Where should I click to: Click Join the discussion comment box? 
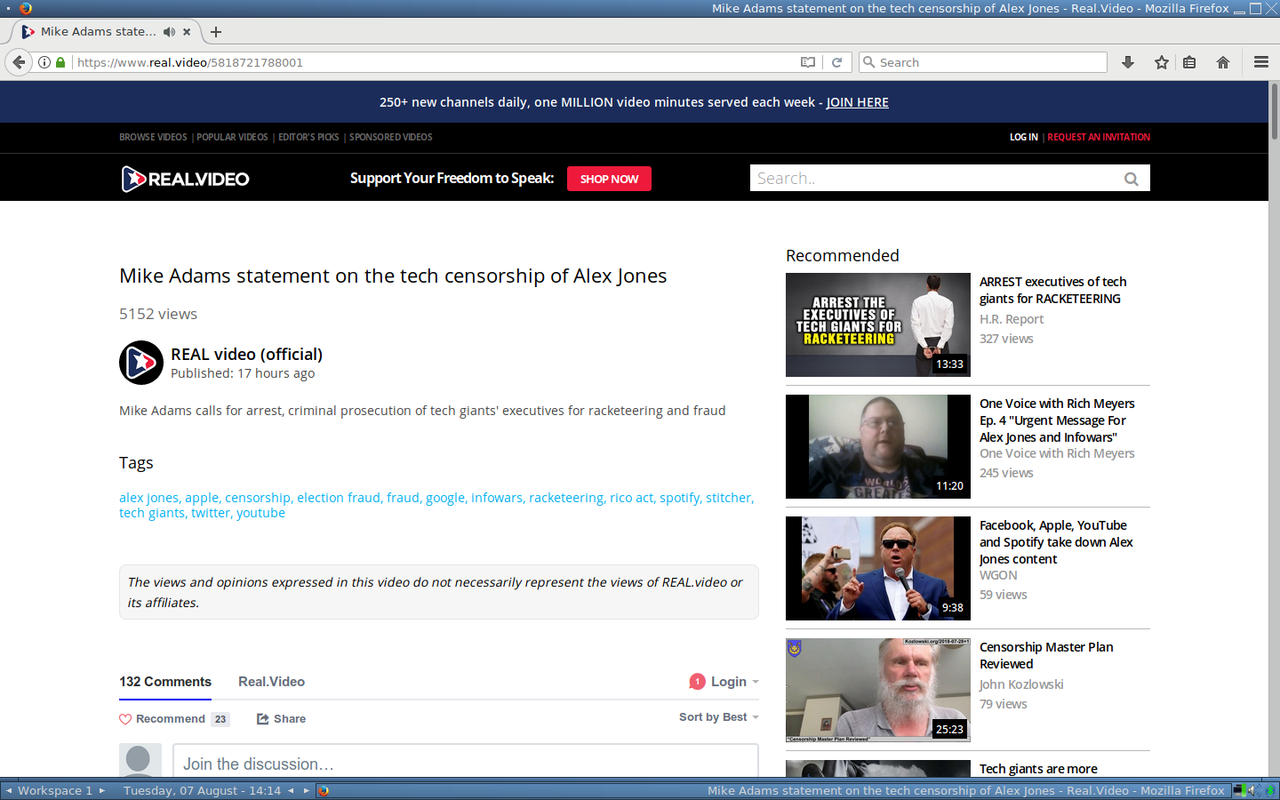[465, 761]
